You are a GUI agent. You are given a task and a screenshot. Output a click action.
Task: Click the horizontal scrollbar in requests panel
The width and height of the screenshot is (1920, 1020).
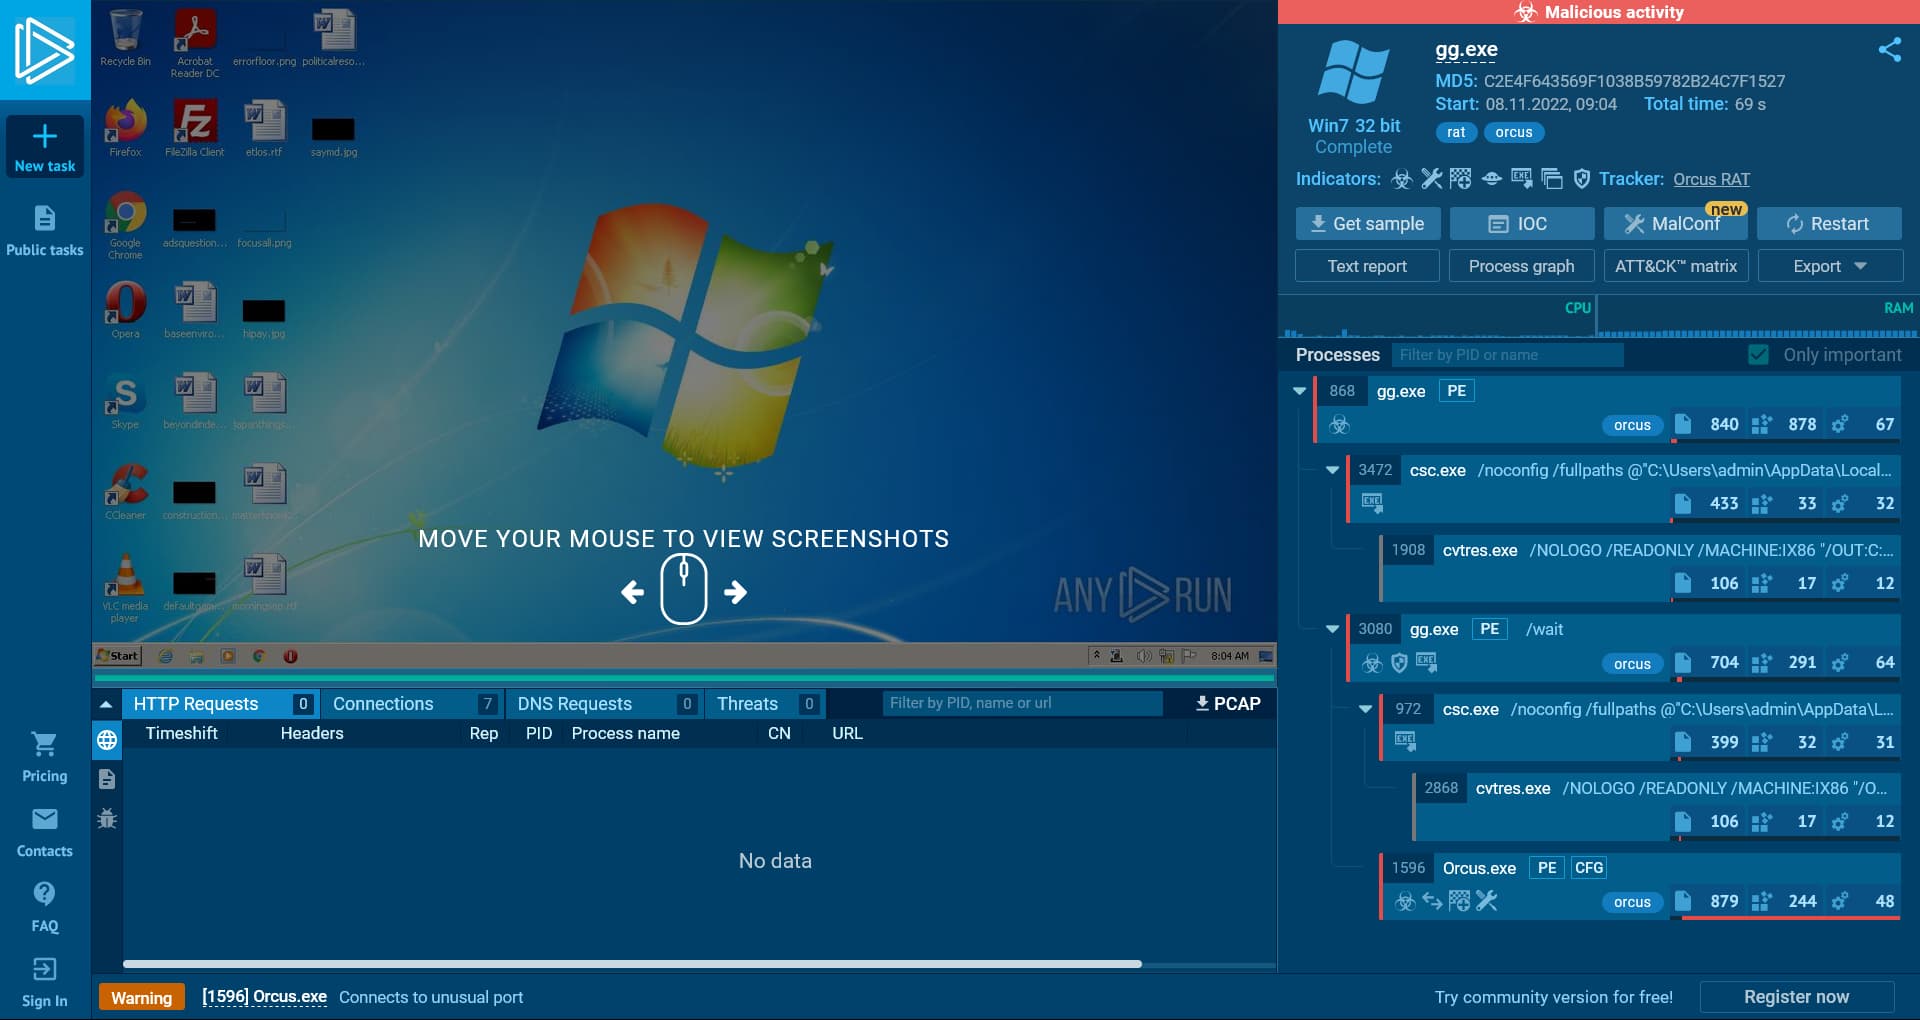632,964
